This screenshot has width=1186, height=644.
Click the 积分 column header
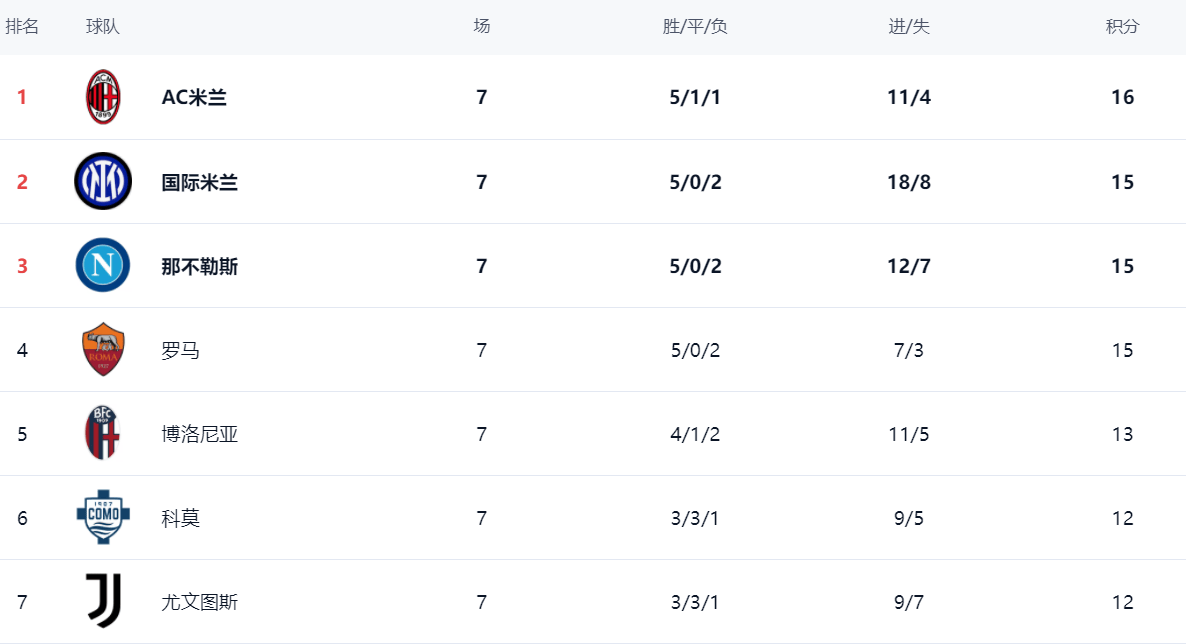point(1122,27)
